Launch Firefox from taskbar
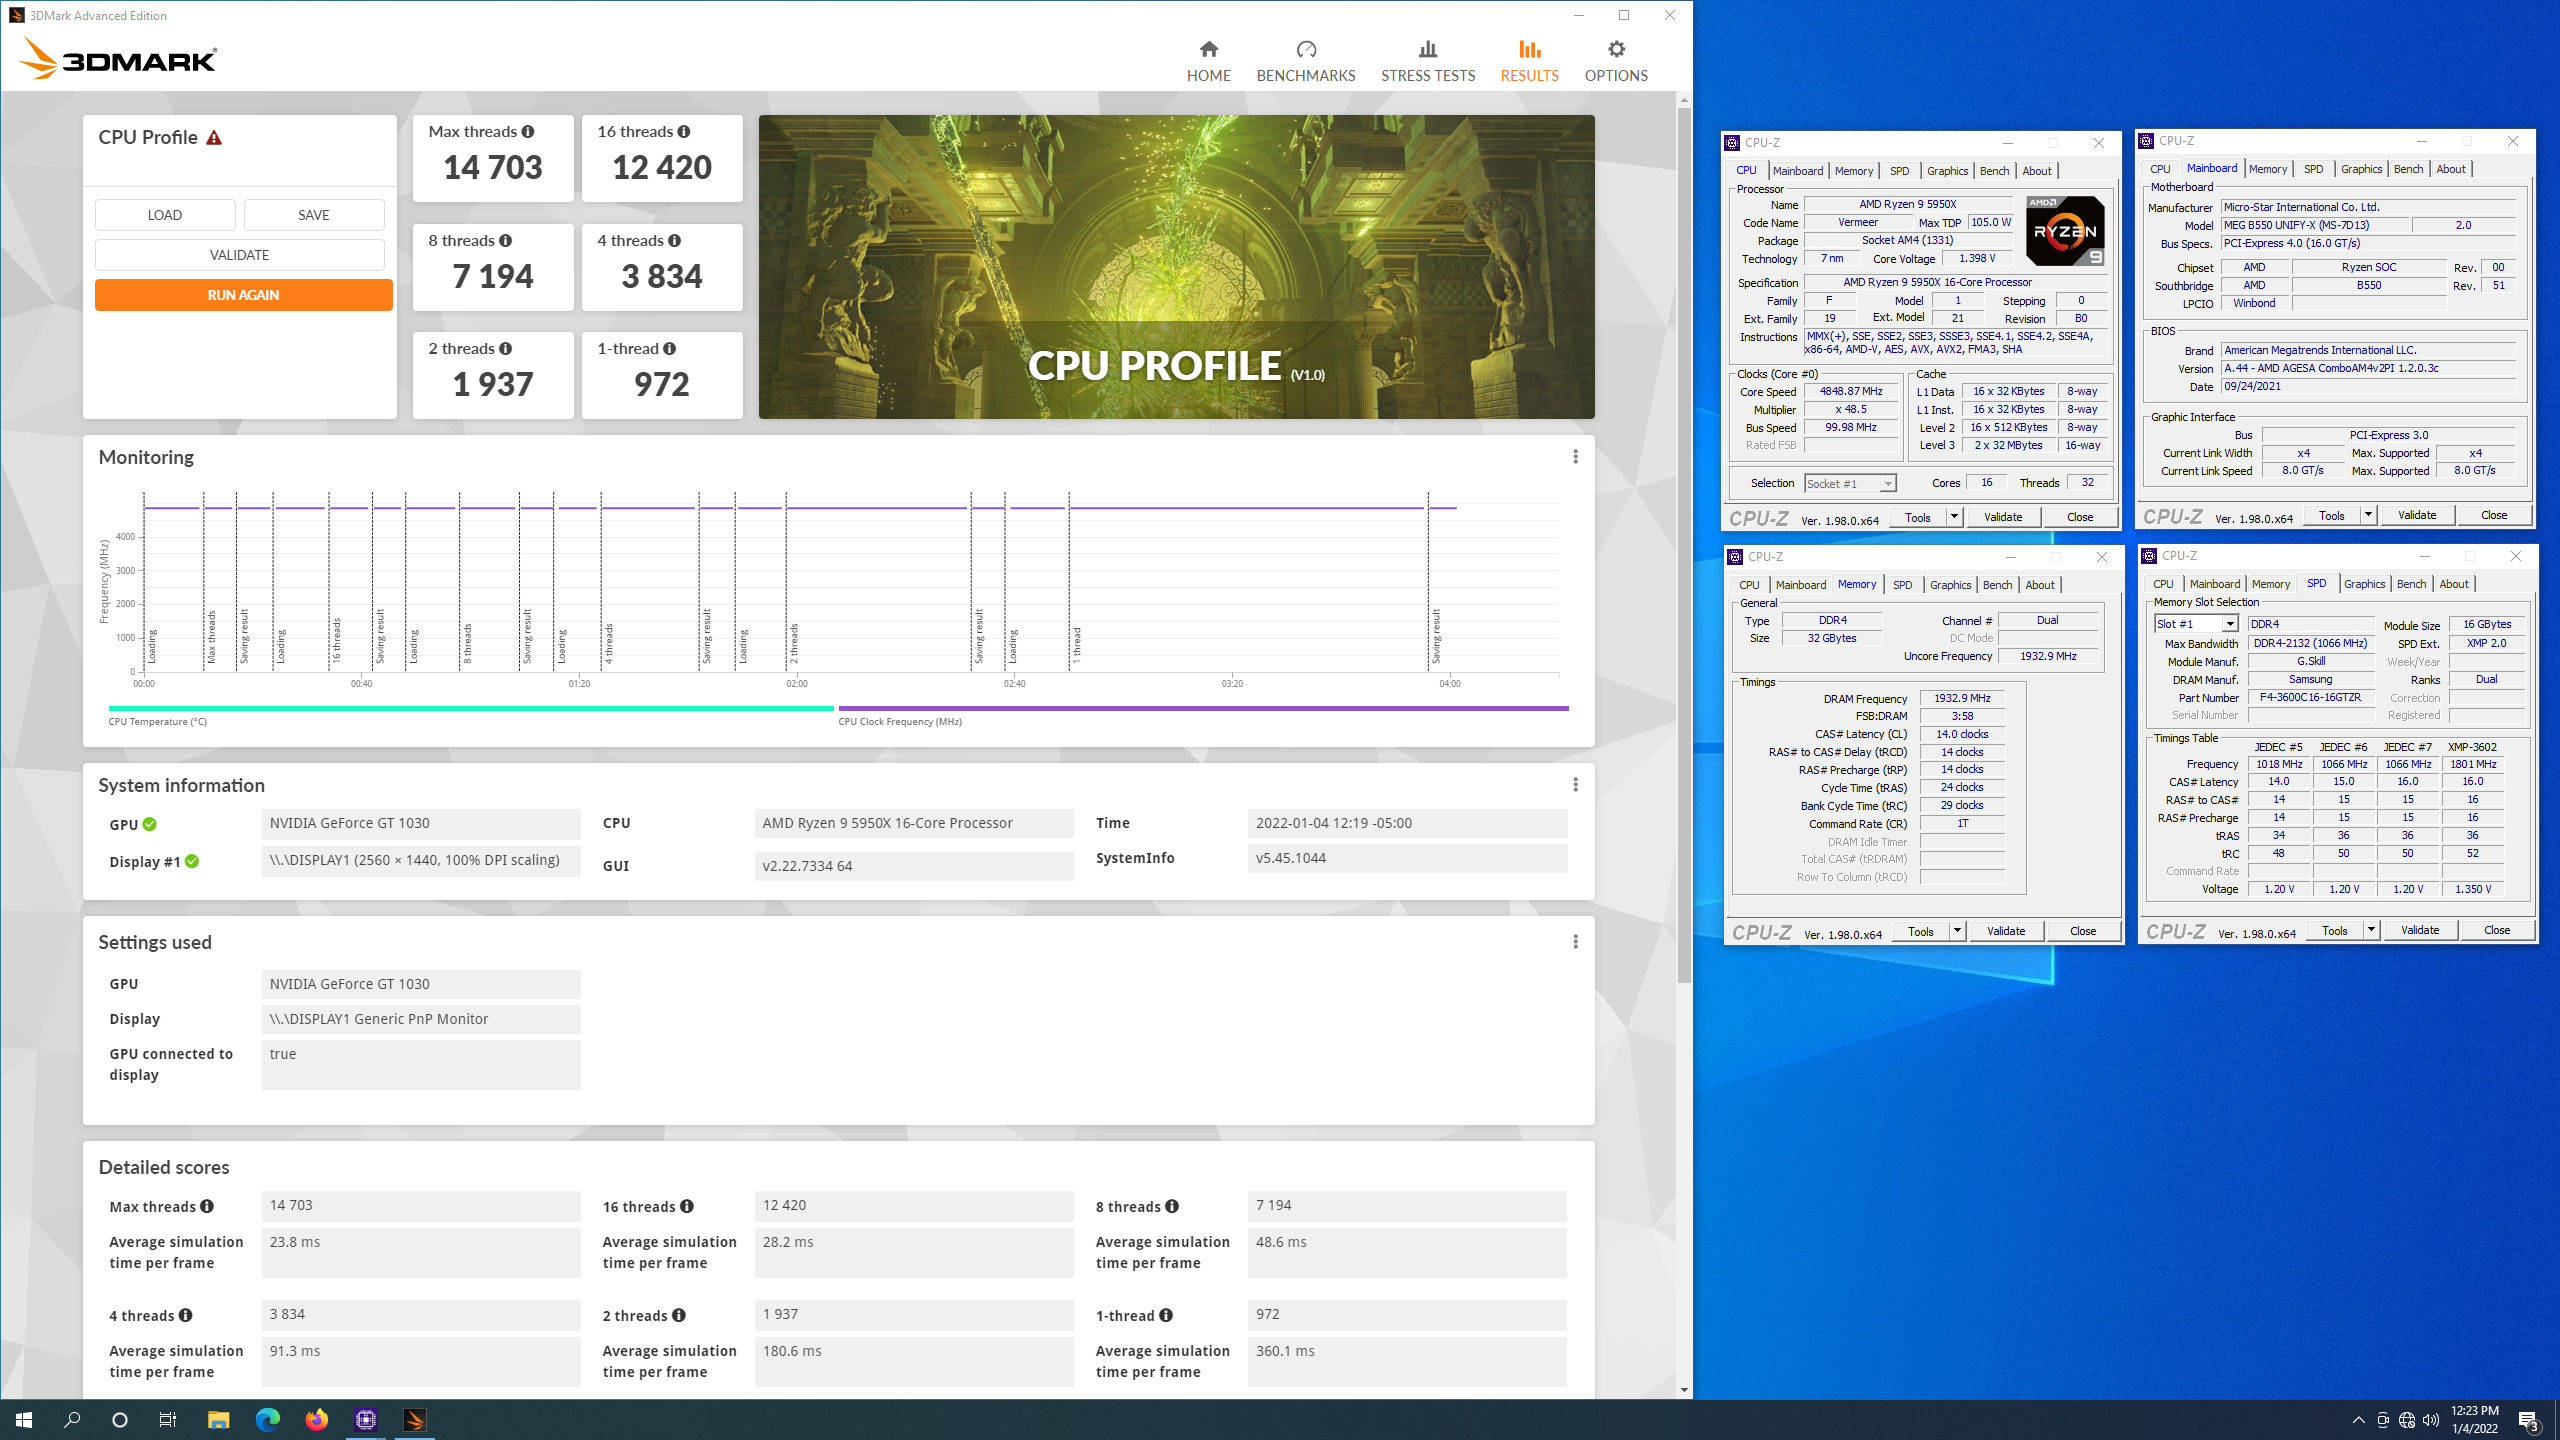2560x1440 pixels. click(x=316, y=1420)
